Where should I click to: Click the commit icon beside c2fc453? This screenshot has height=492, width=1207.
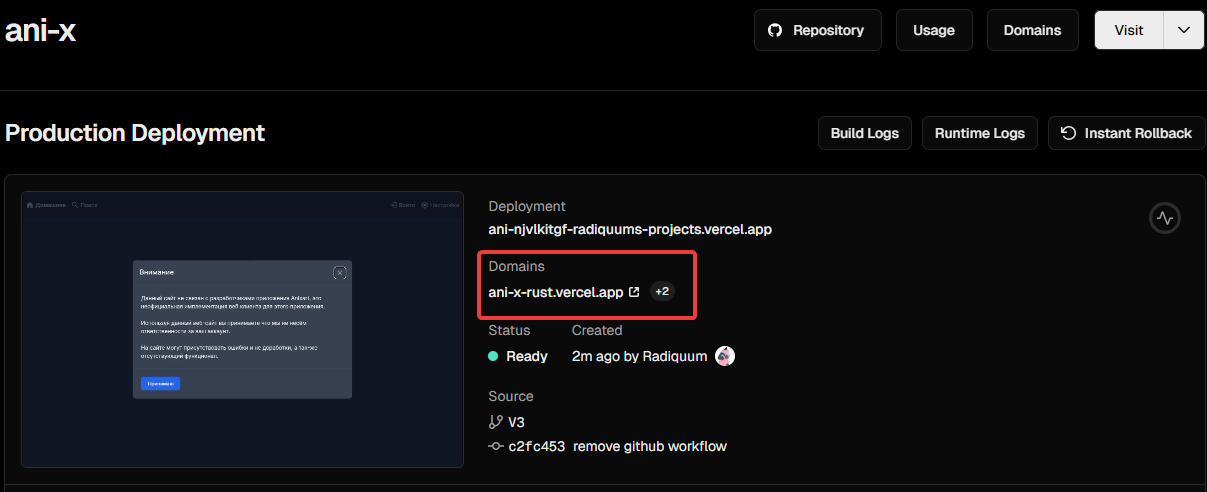click(x=495, y=446)
